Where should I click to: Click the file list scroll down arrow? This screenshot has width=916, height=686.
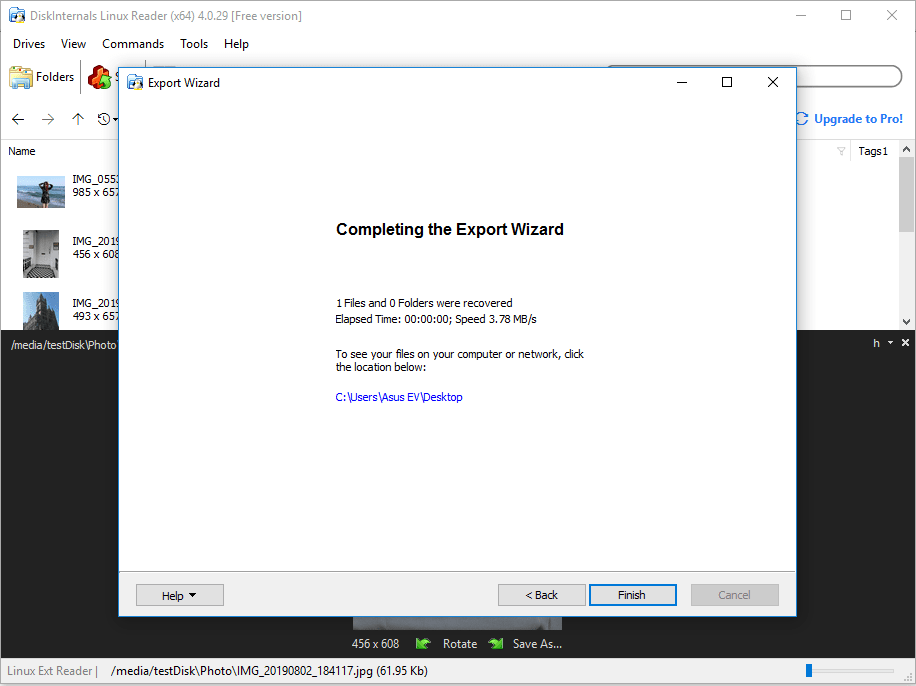coord(907,321)
